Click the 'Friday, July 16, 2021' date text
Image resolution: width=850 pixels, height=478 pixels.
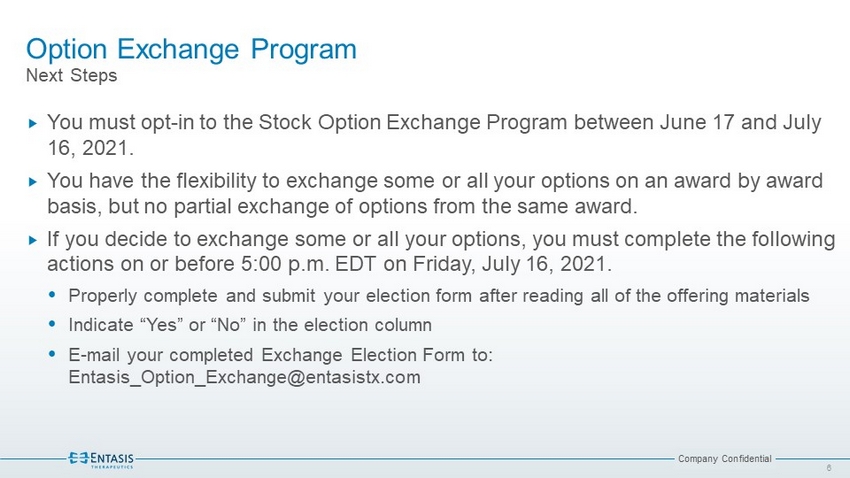(x=512, y=264)
